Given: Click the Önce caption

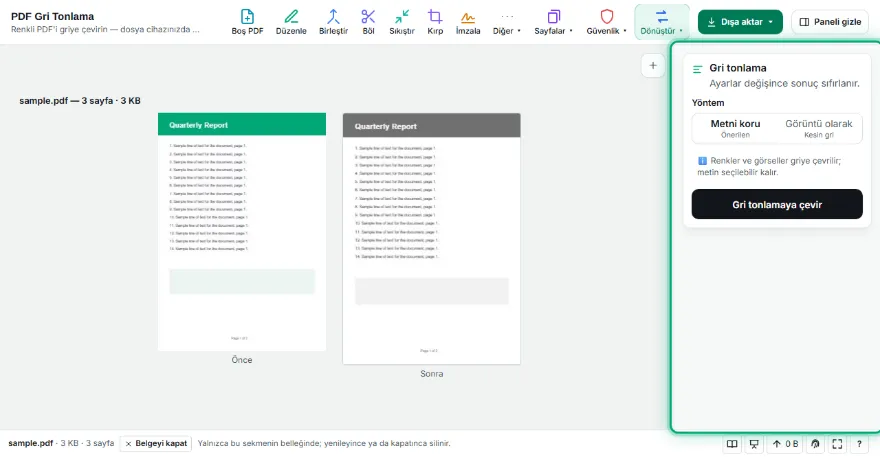Looking at the screenshot, I should (x=242, y=360).
